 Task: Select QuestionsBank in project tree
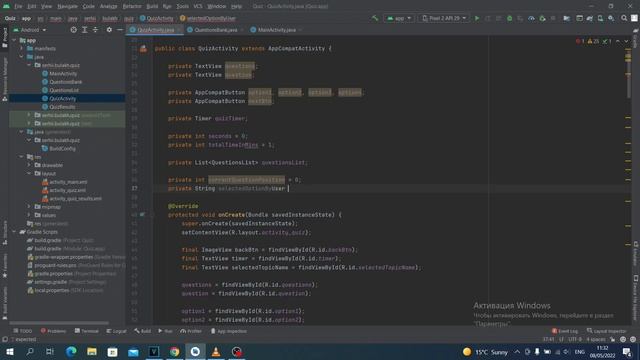click(65, 82)
